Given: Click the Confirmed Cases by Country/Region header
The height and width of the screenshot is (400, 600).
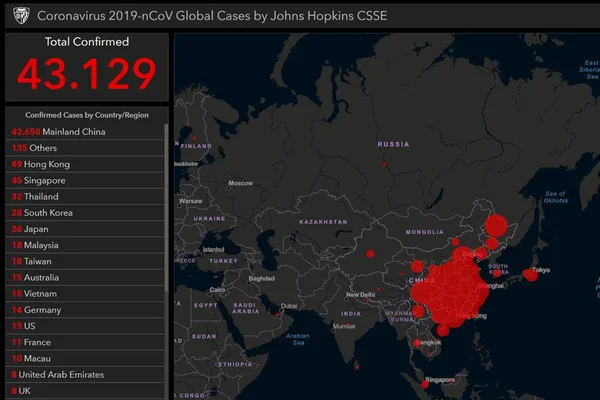Looking at the screenshot, I should 87,115.
